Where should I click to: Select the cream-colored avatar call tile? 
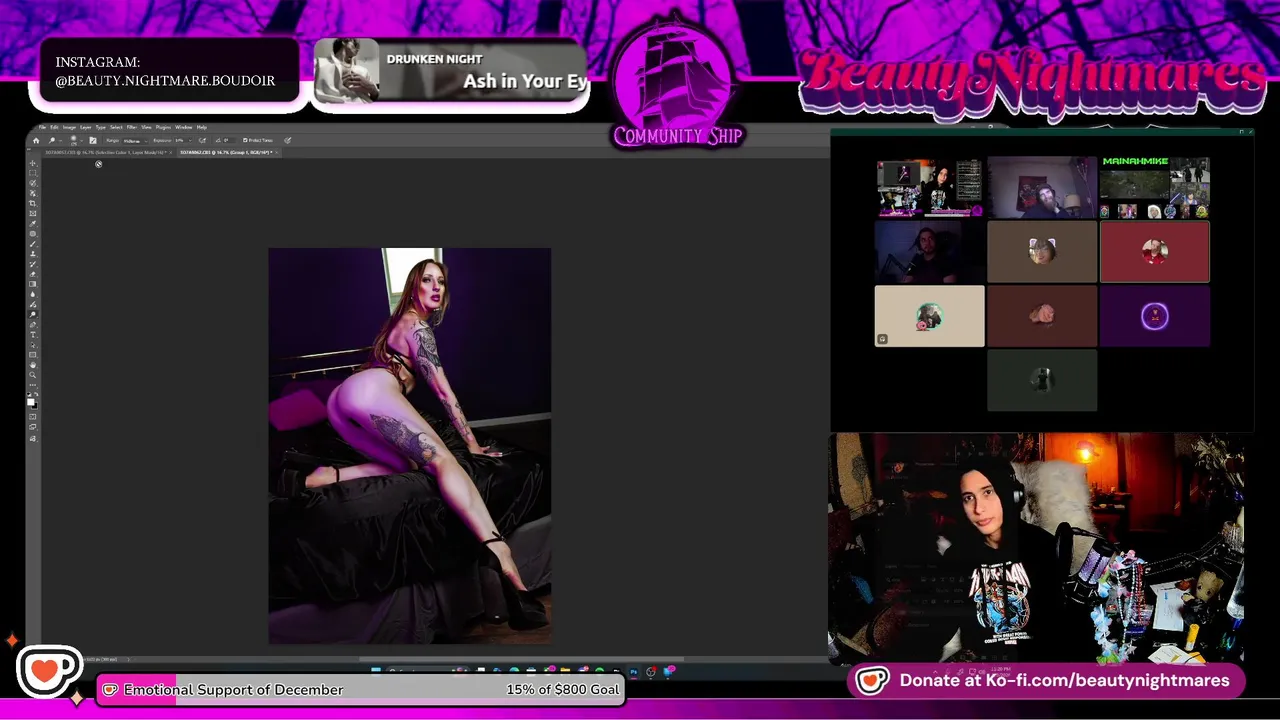[x=929, y=316]
